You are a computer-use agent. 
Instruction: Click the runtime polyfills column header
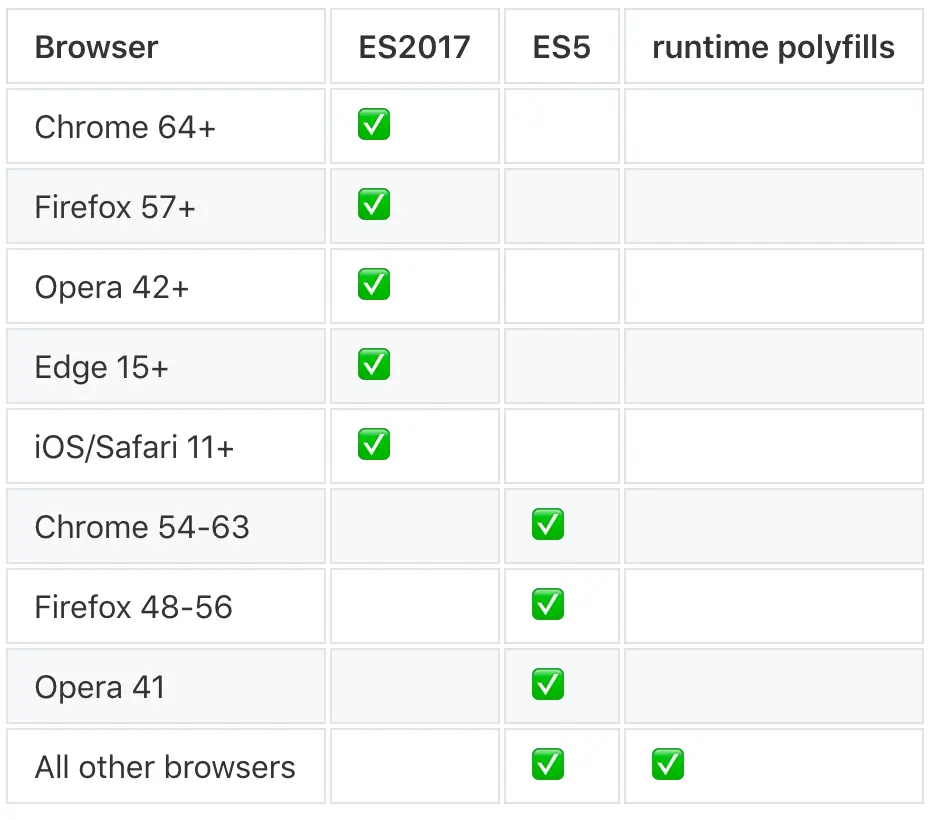pyautogui.click(x=773, y=47)
